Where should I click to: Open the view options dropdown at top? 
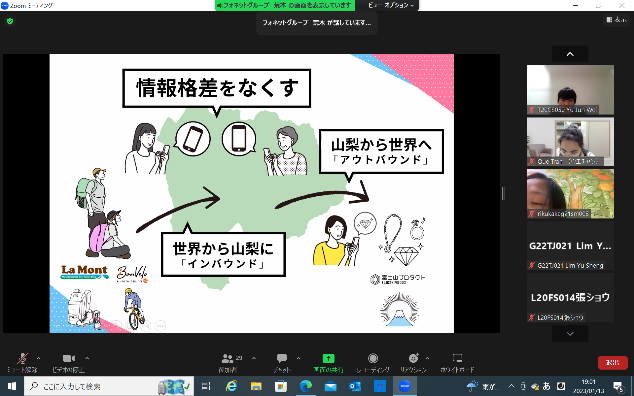pyautogui.click(x=391, y=5)
